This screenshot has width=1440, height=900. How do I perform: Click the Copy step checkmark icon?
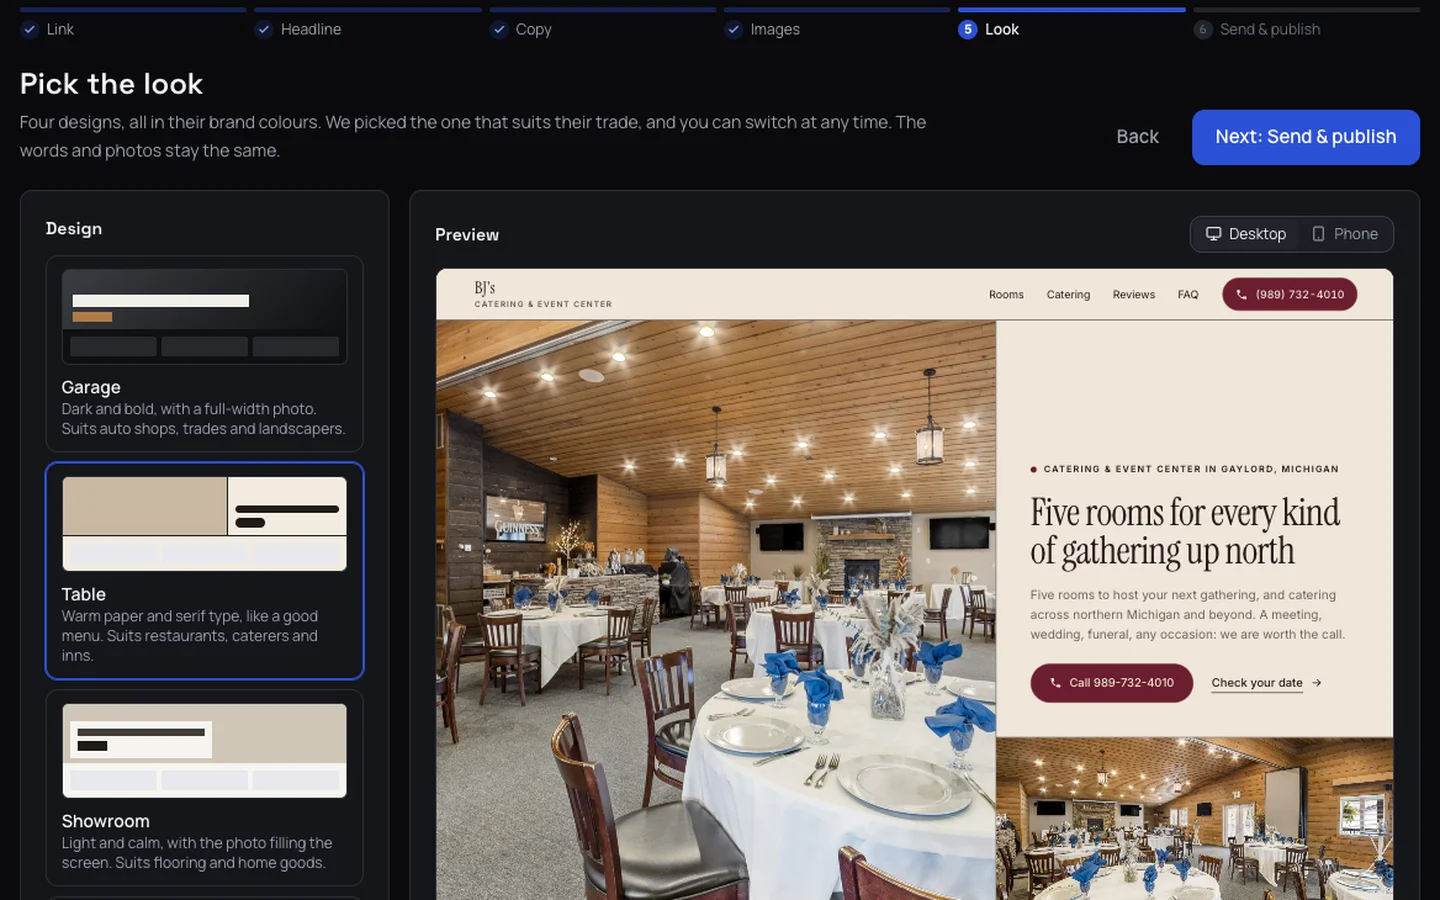click(499, 30)
